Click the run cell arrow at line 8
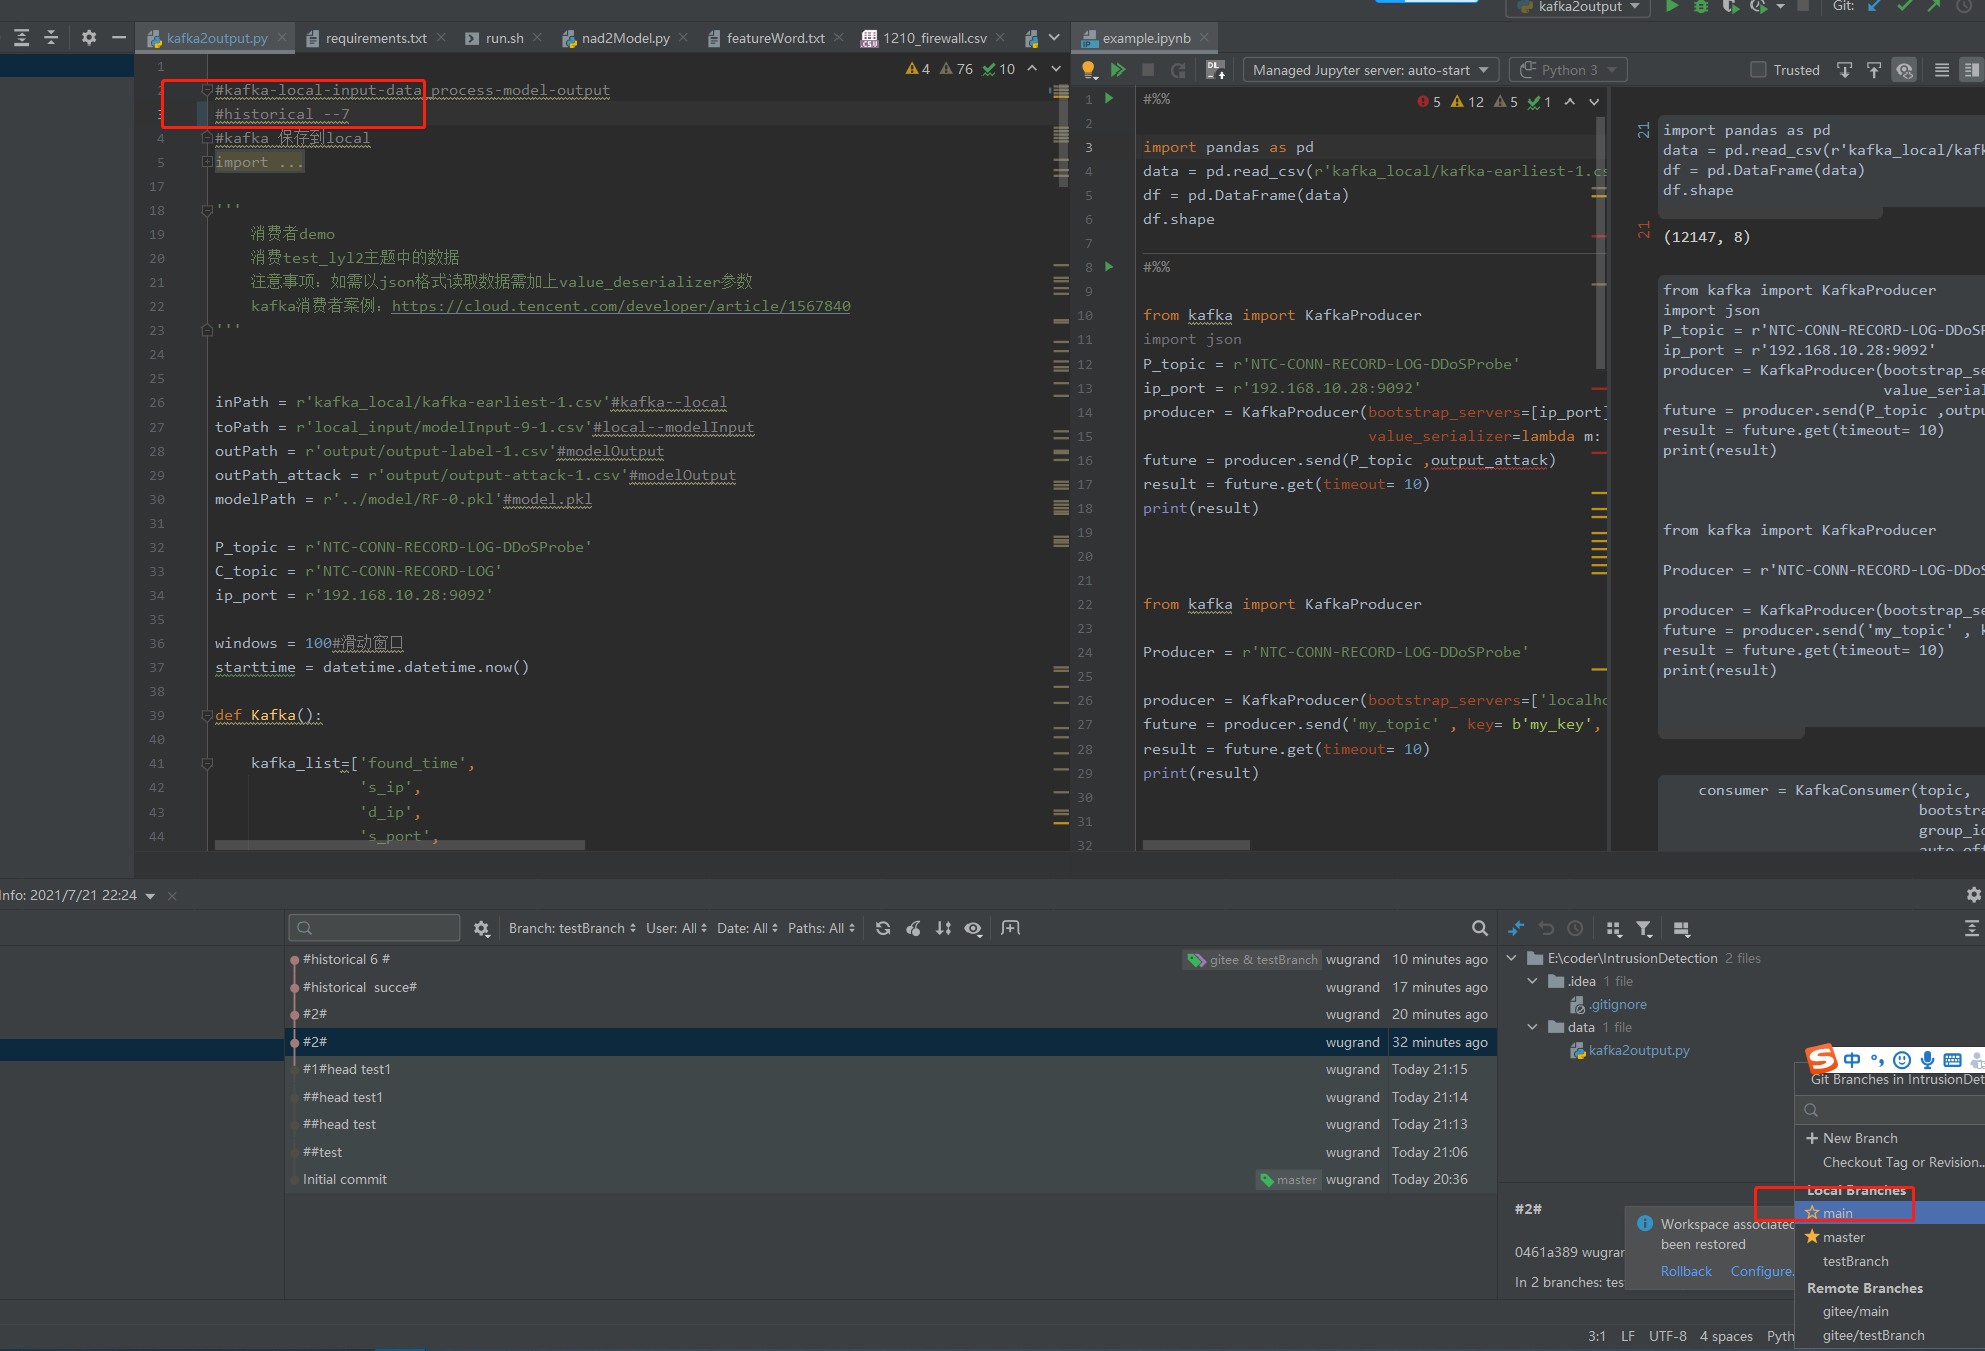Screen dimensions: 1985x1351 click(1109, 267)
